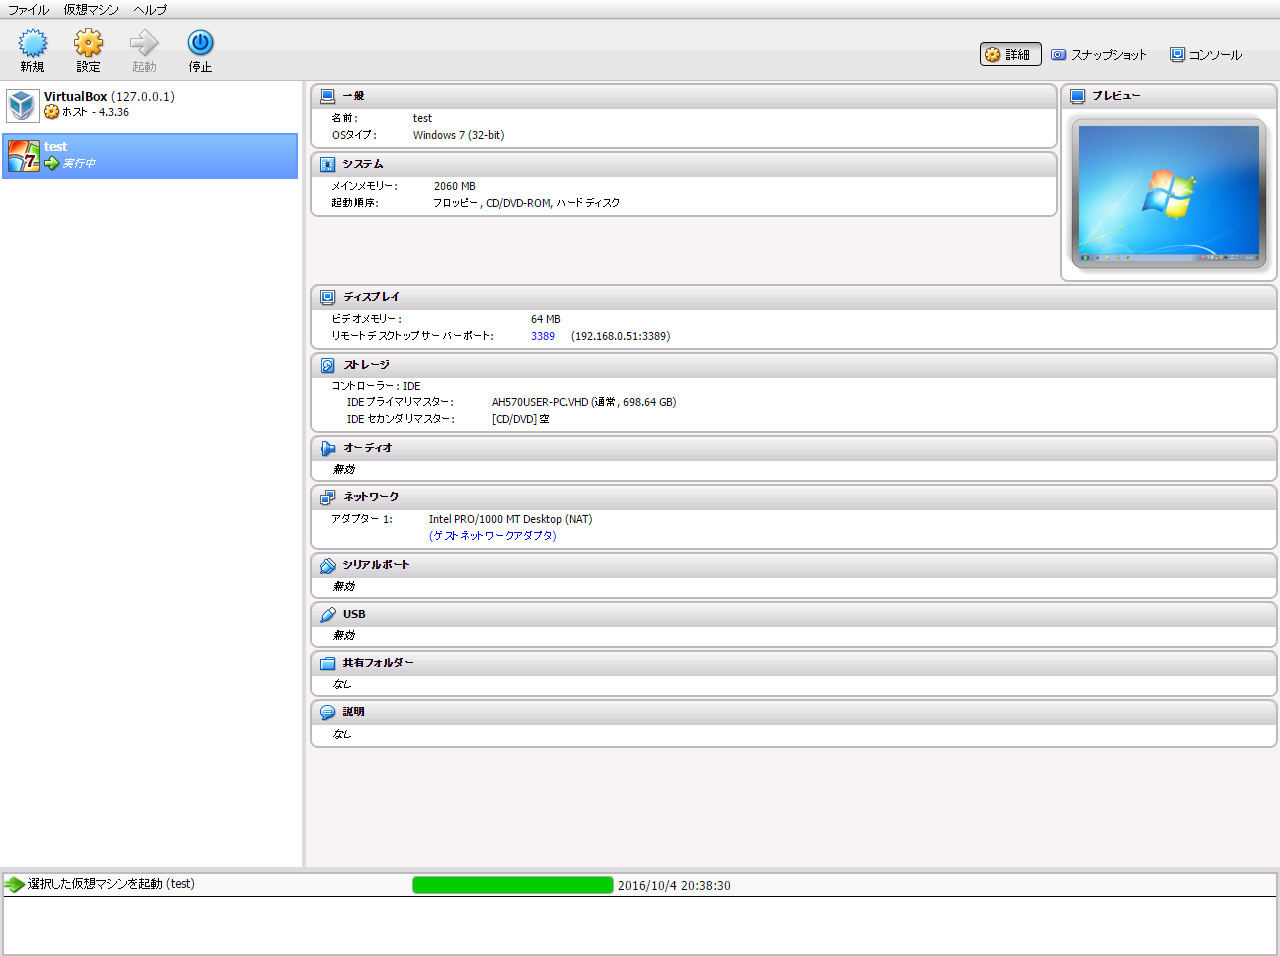Click the ネットワーク adapter icon
The width and height of the screenshot is (1280, 956).
coord(328,496)
